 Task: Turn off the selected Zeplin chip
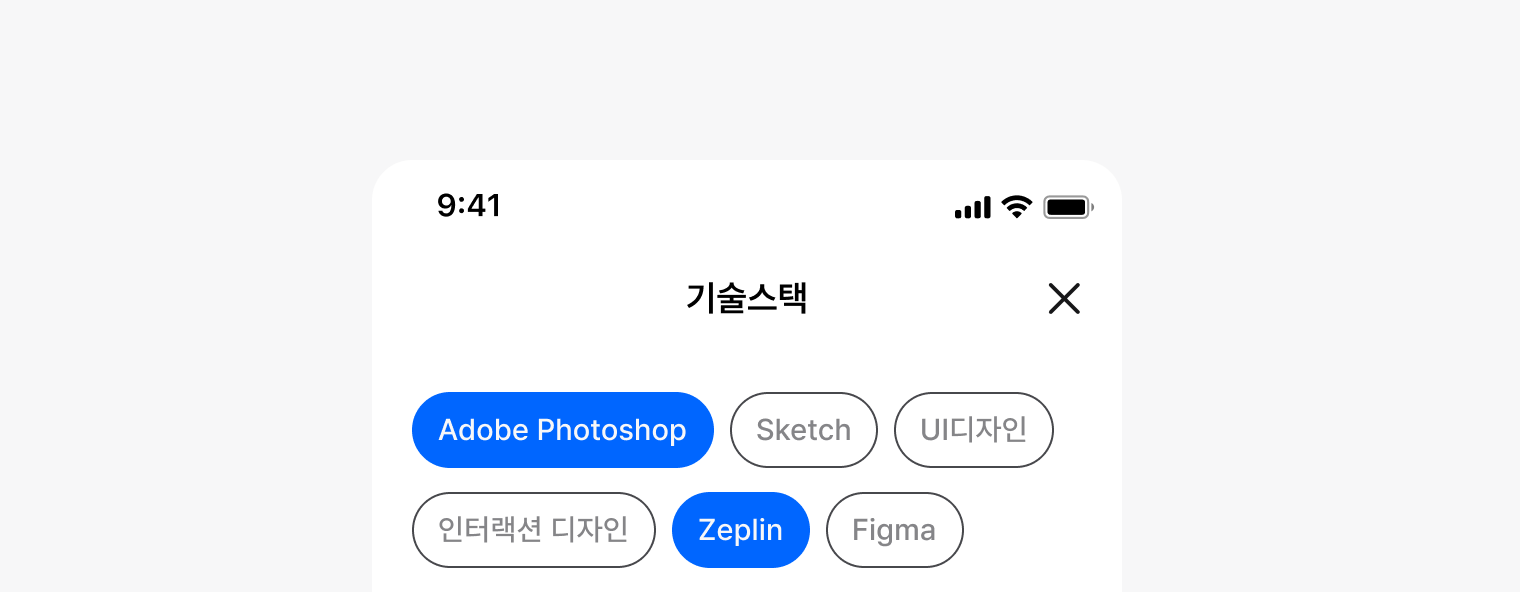tap(740, 530)
